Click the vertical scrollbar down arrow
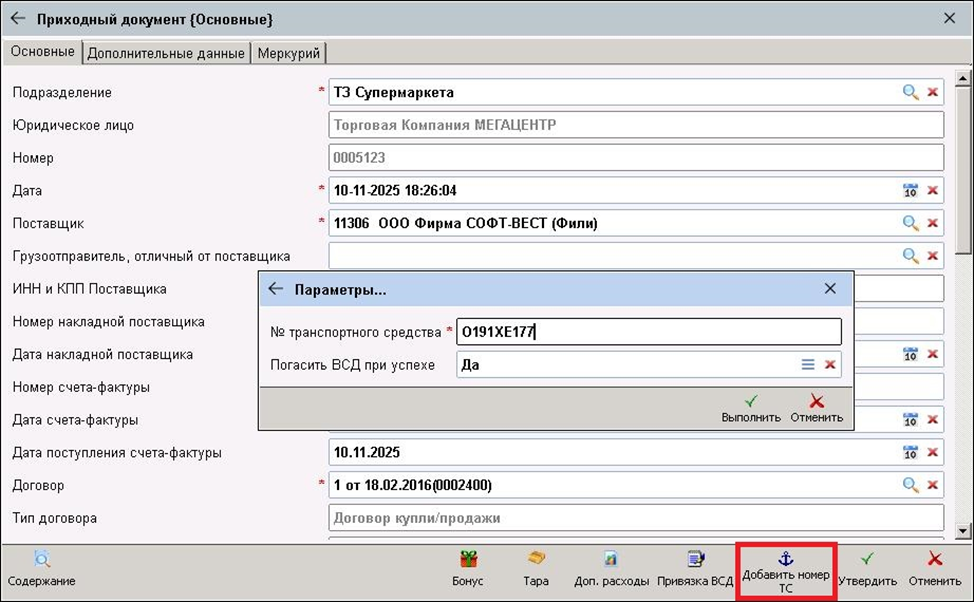This screenshot has width=974, height=602. (x=964, y=531)
